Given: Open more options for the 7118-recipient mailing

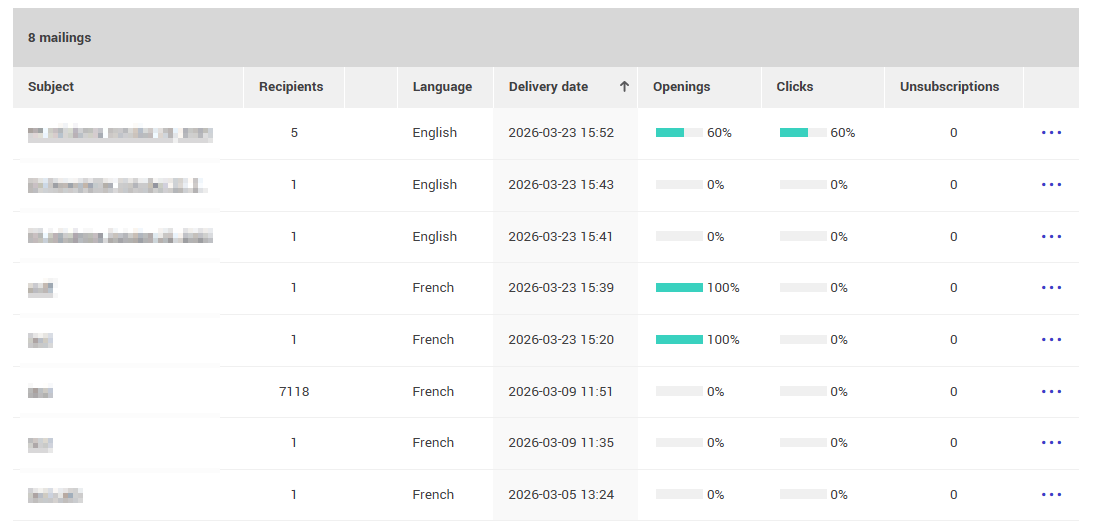Looking at the screenshot, I should click(x=1051, y=392).
